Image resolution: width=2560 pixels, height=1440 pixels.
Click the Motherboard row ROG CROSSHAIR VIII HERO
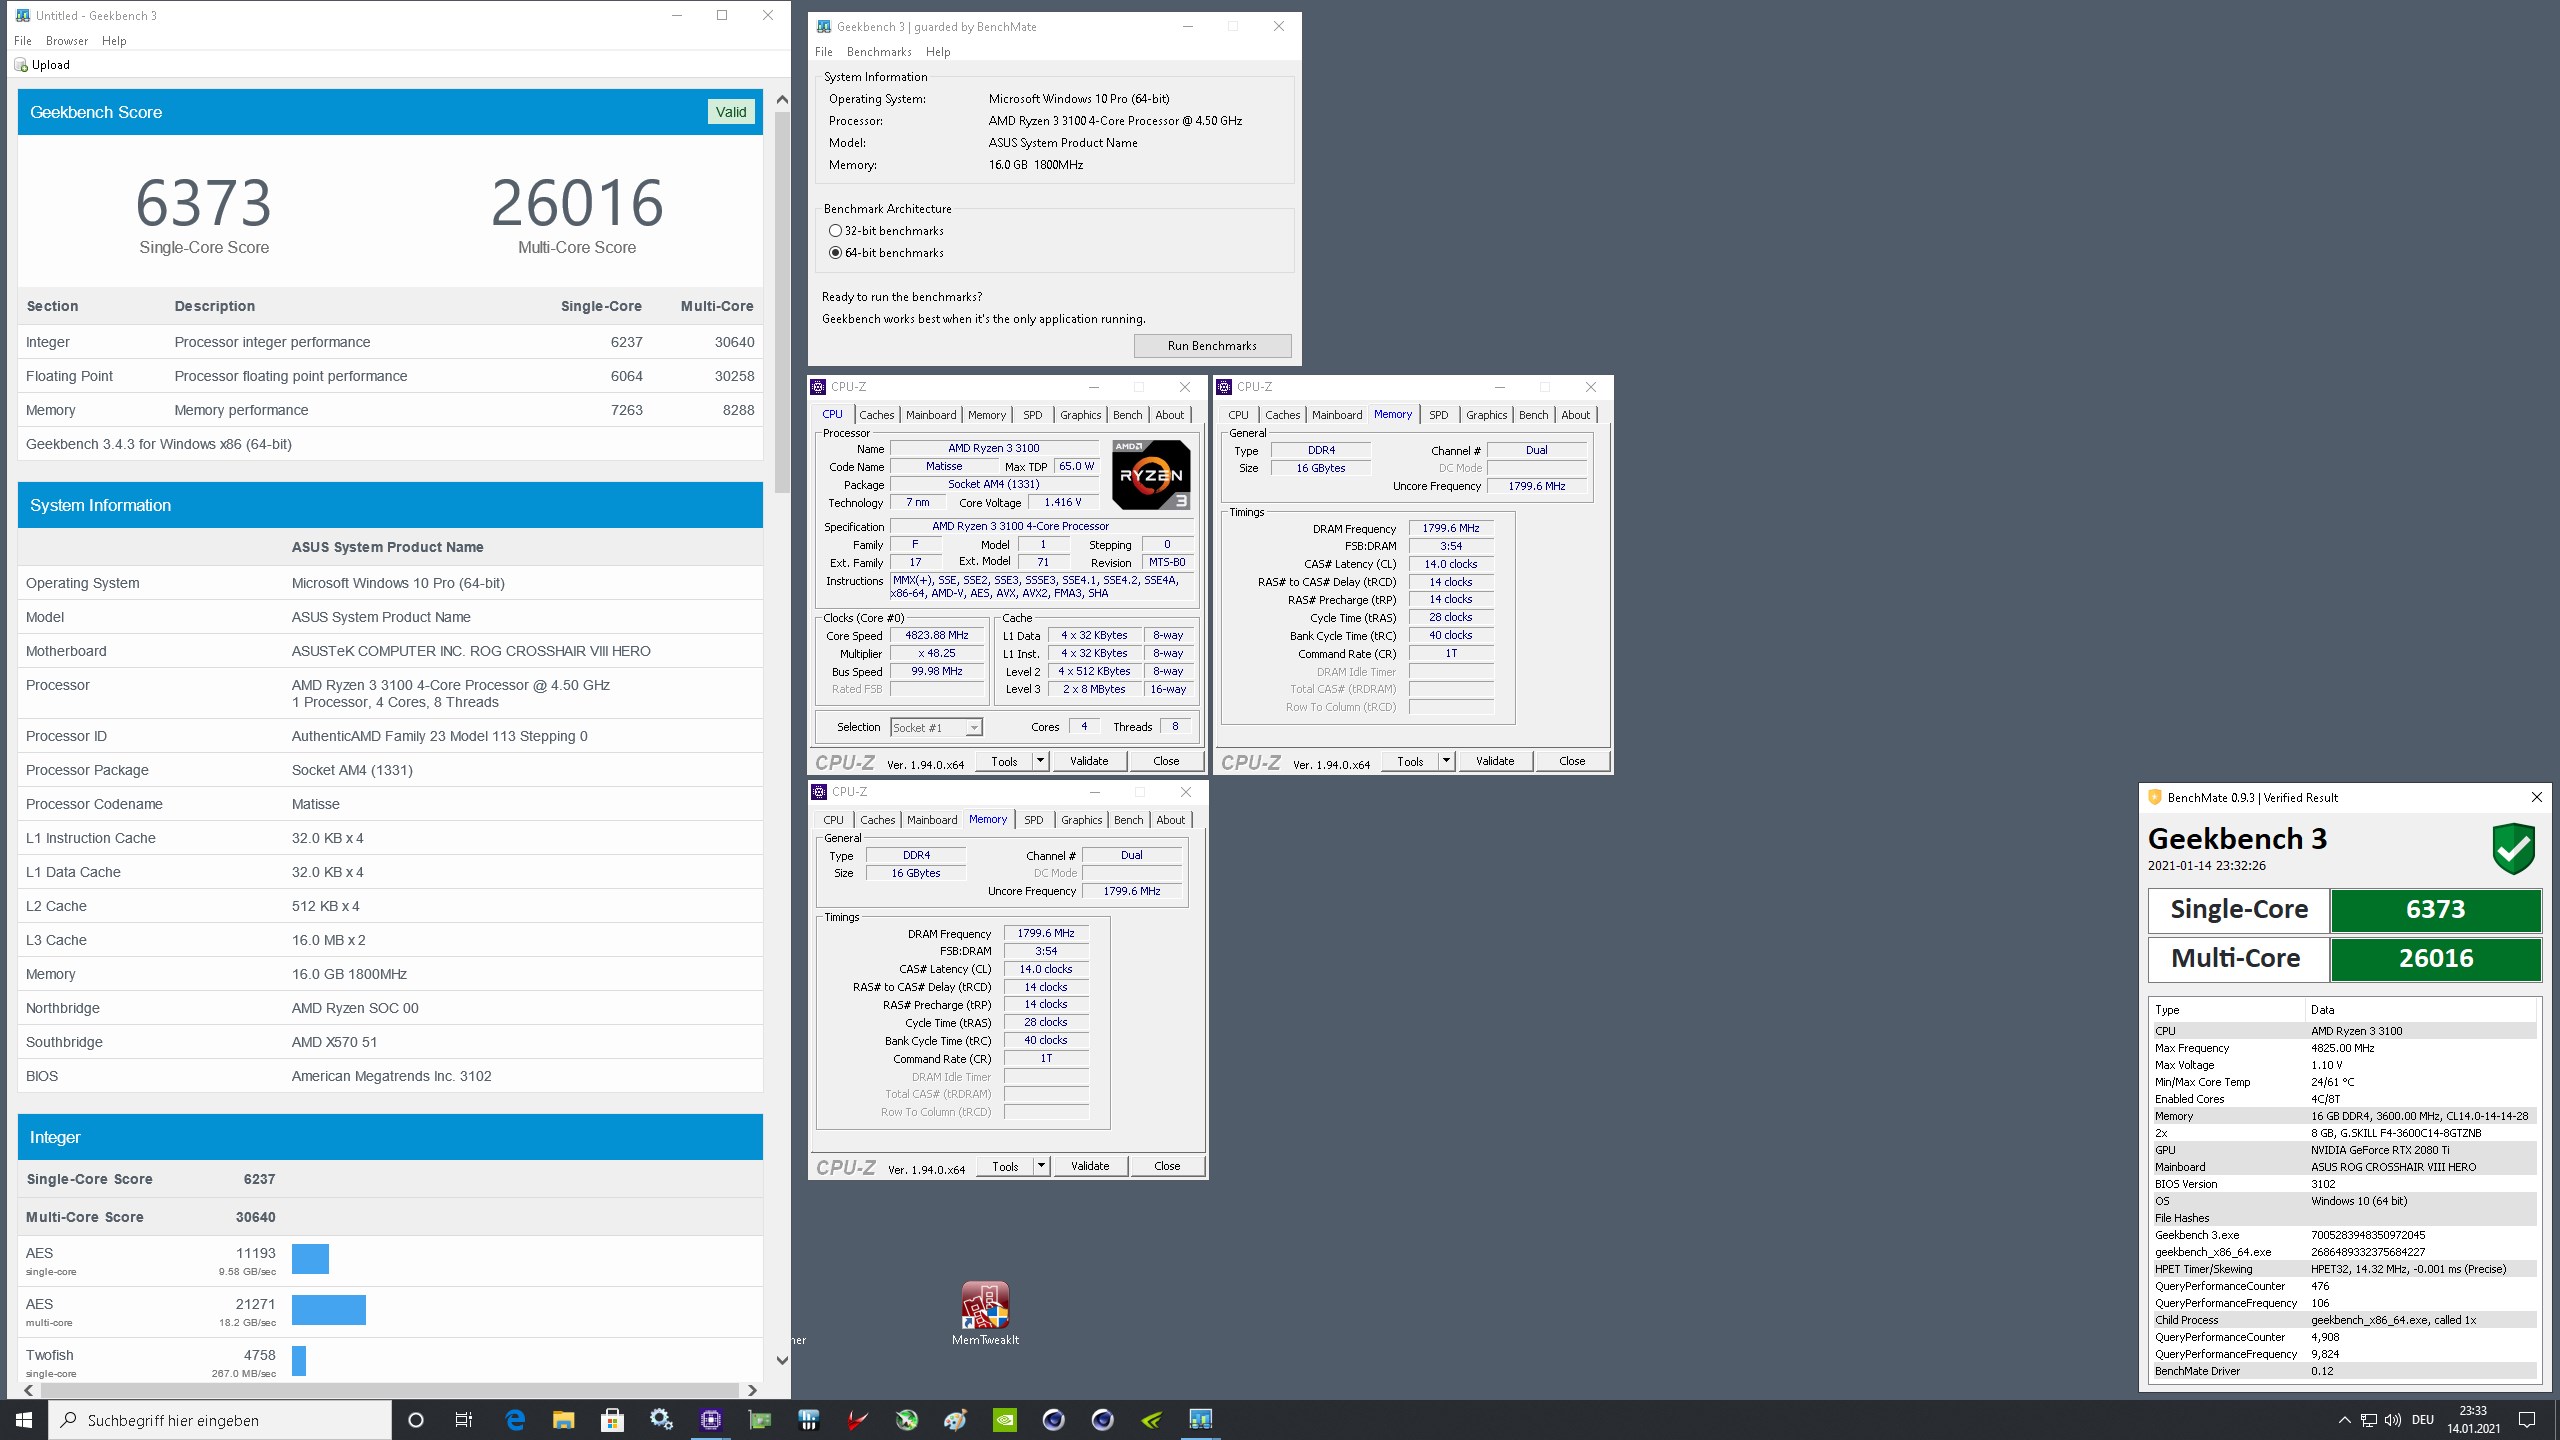pyautogui.click(x=390, y=651)
